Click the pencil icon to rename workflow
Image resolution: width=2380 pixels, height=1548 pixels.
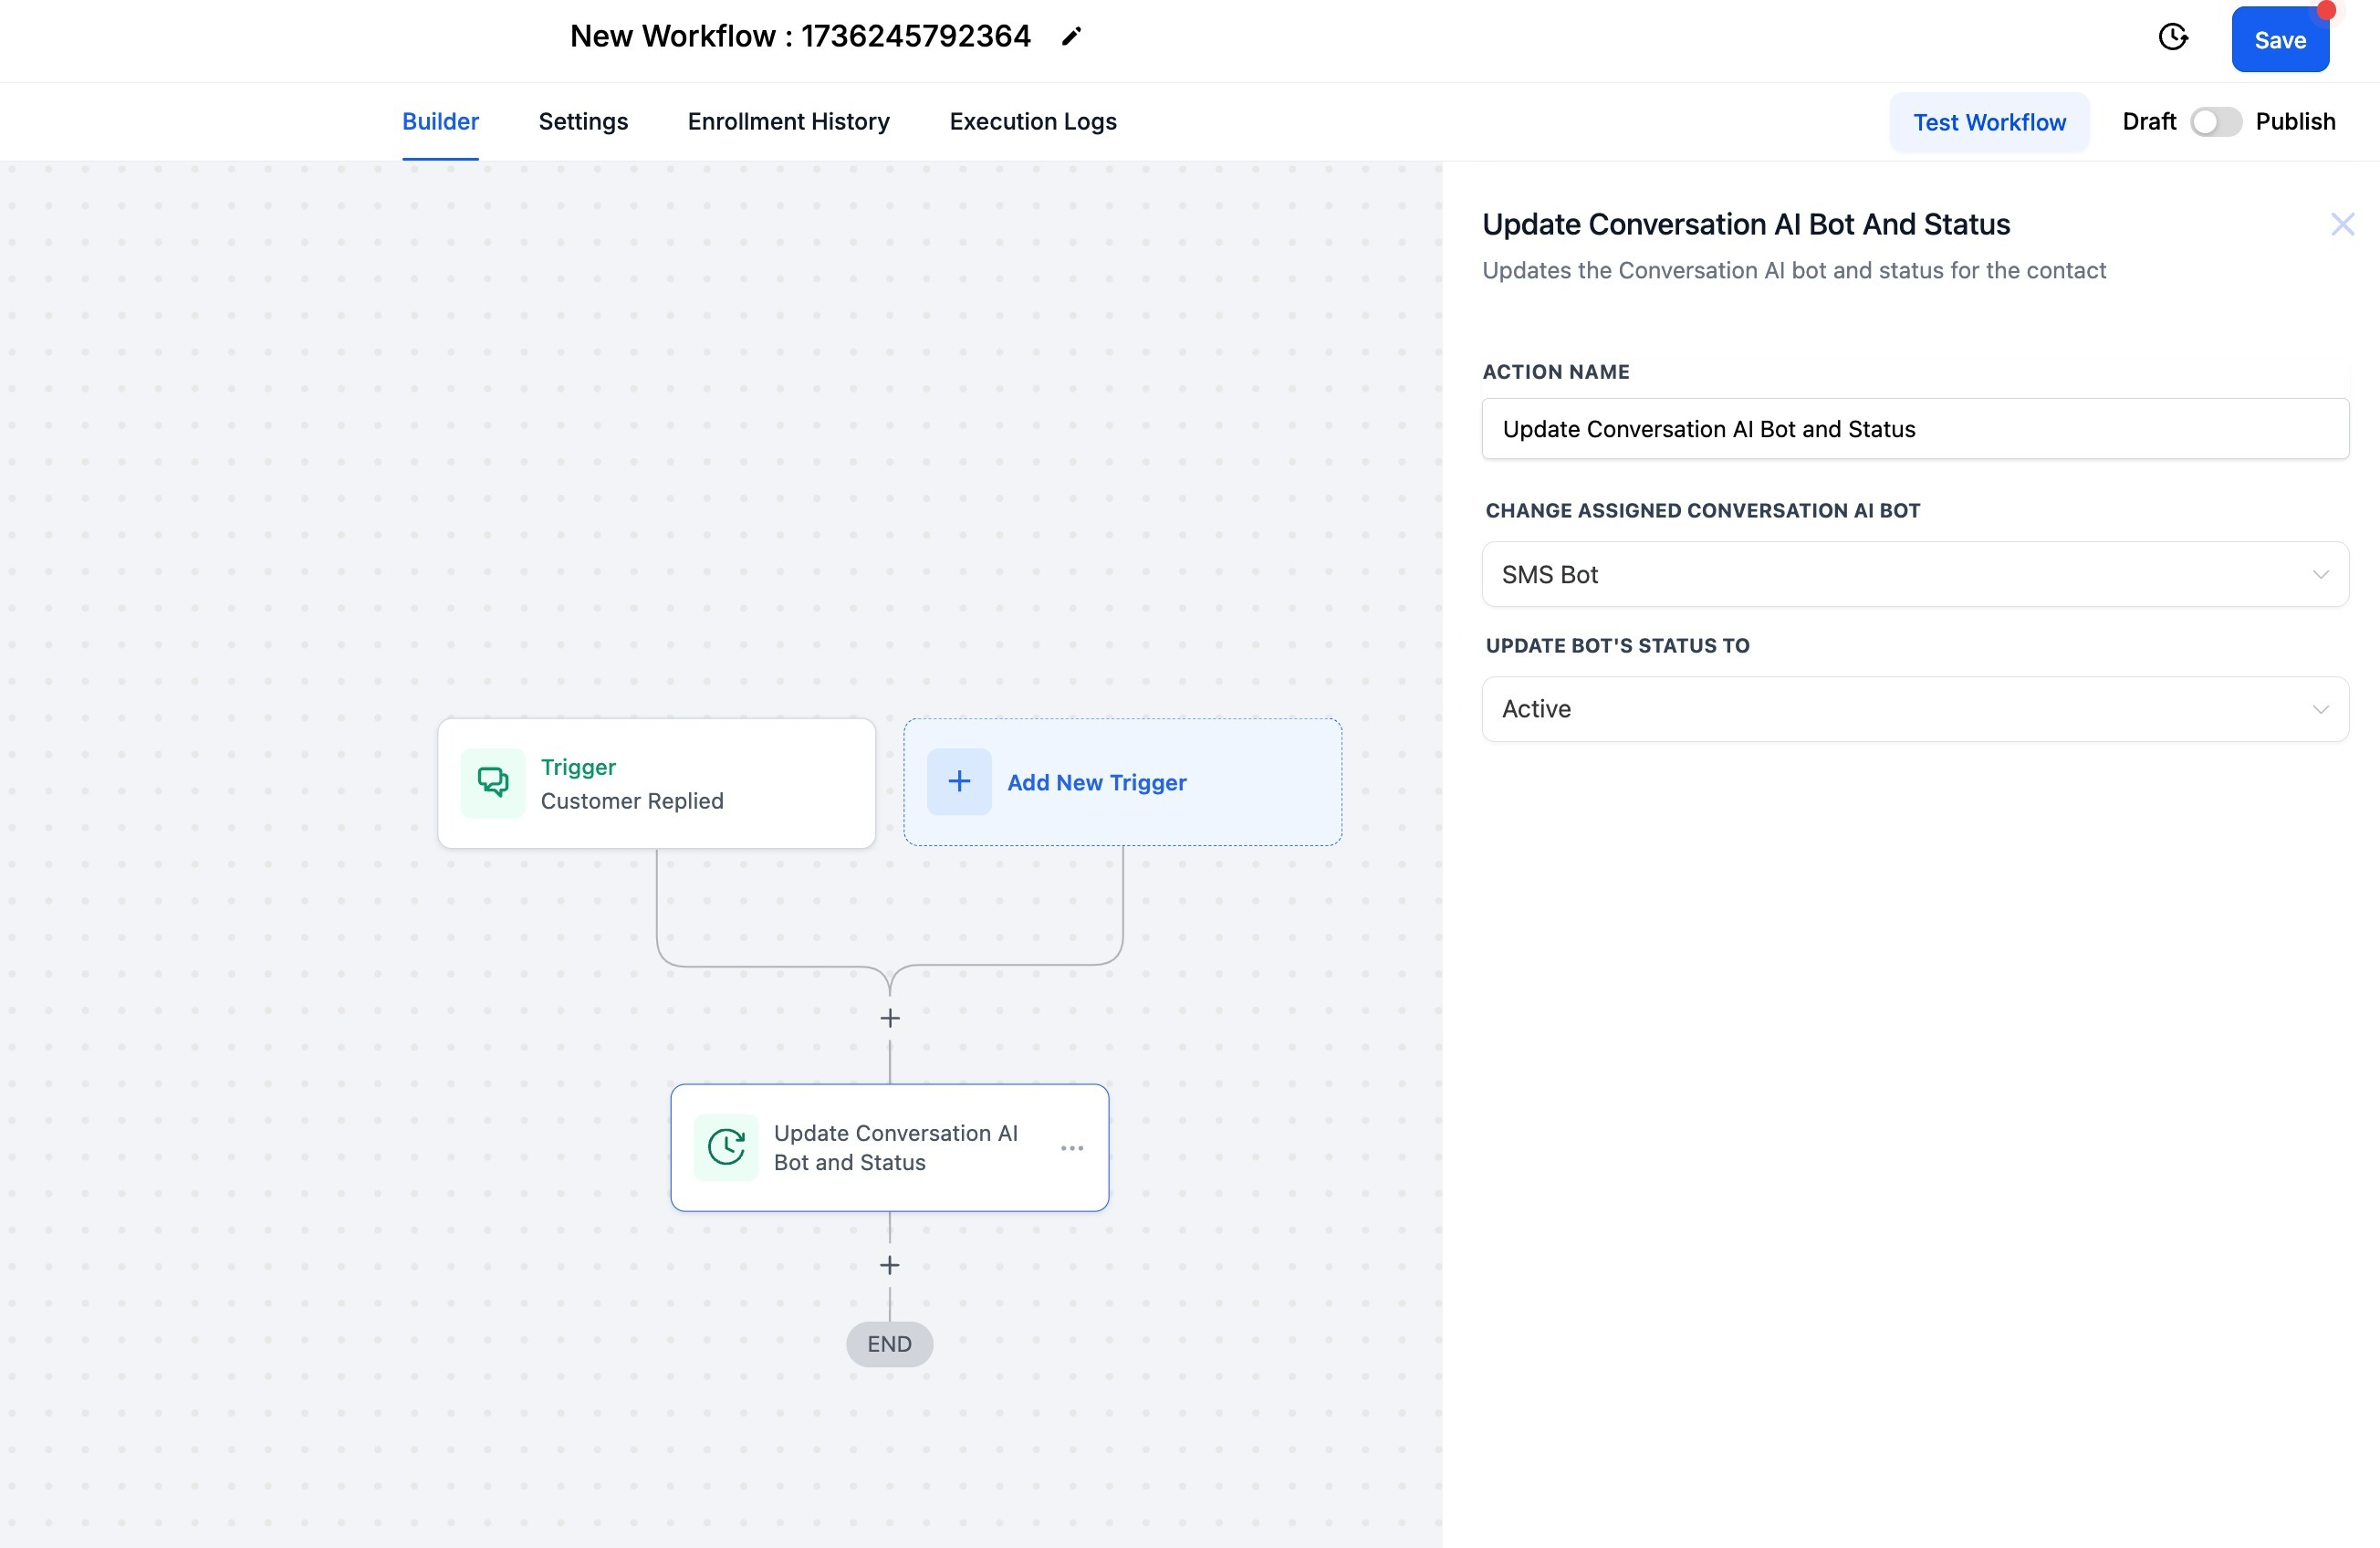tap(1071, 37)
